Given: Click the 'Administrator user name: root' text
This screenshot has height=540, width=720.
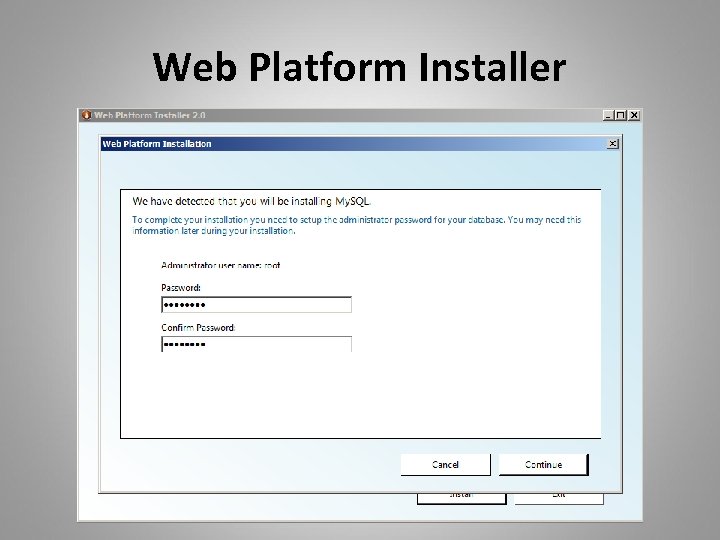Looking at the screenshot, I should (220, 265).
